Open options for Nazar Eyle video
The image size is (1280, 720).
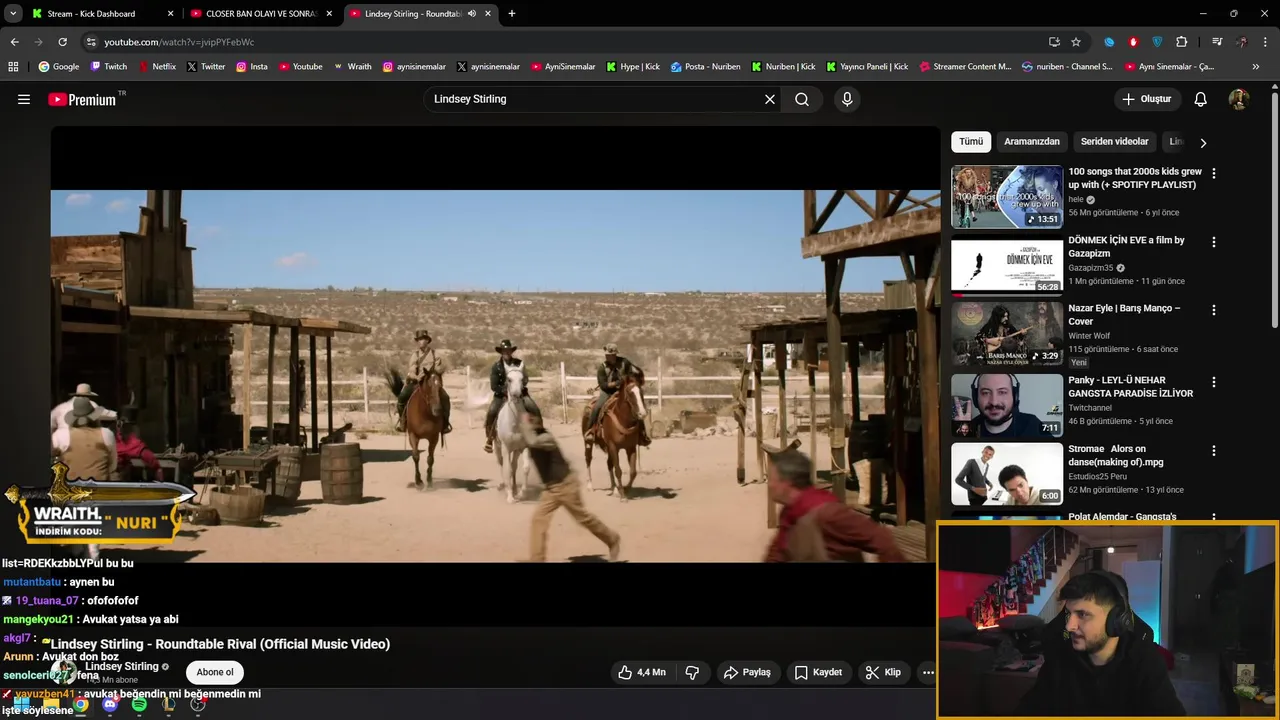coord(1214,310)
